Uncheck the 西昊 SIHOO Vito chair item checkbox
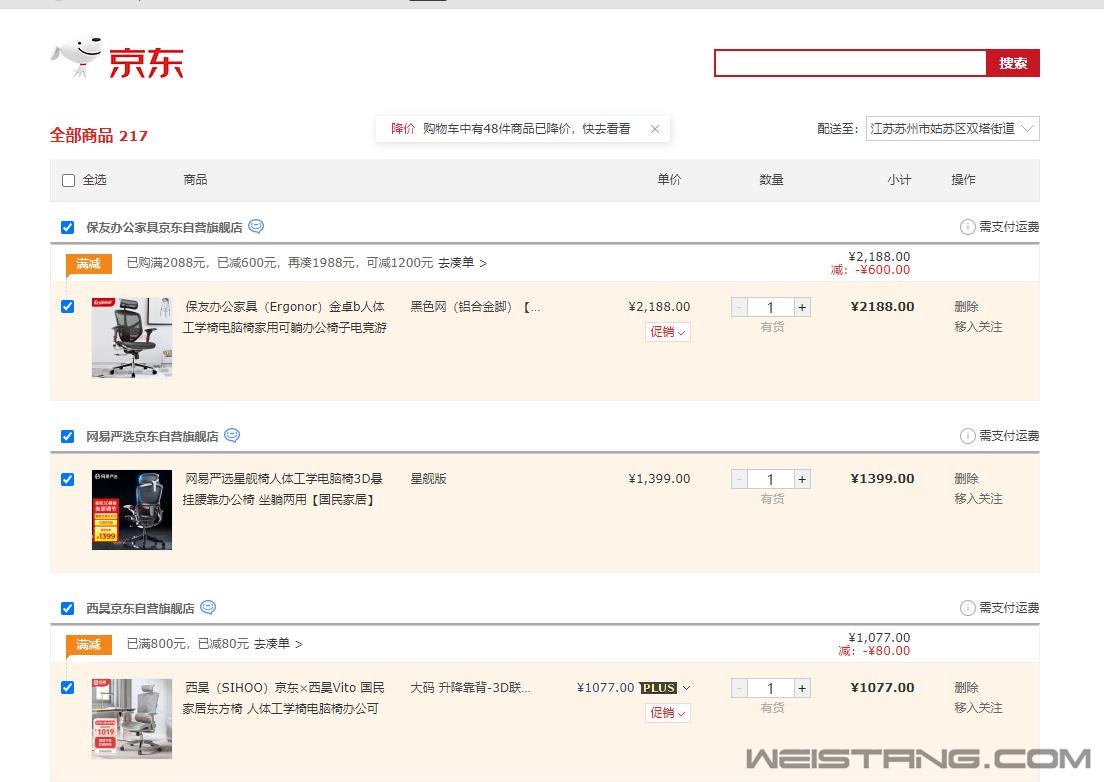This screenshot has height=782, width=1104. pos(68,688)
